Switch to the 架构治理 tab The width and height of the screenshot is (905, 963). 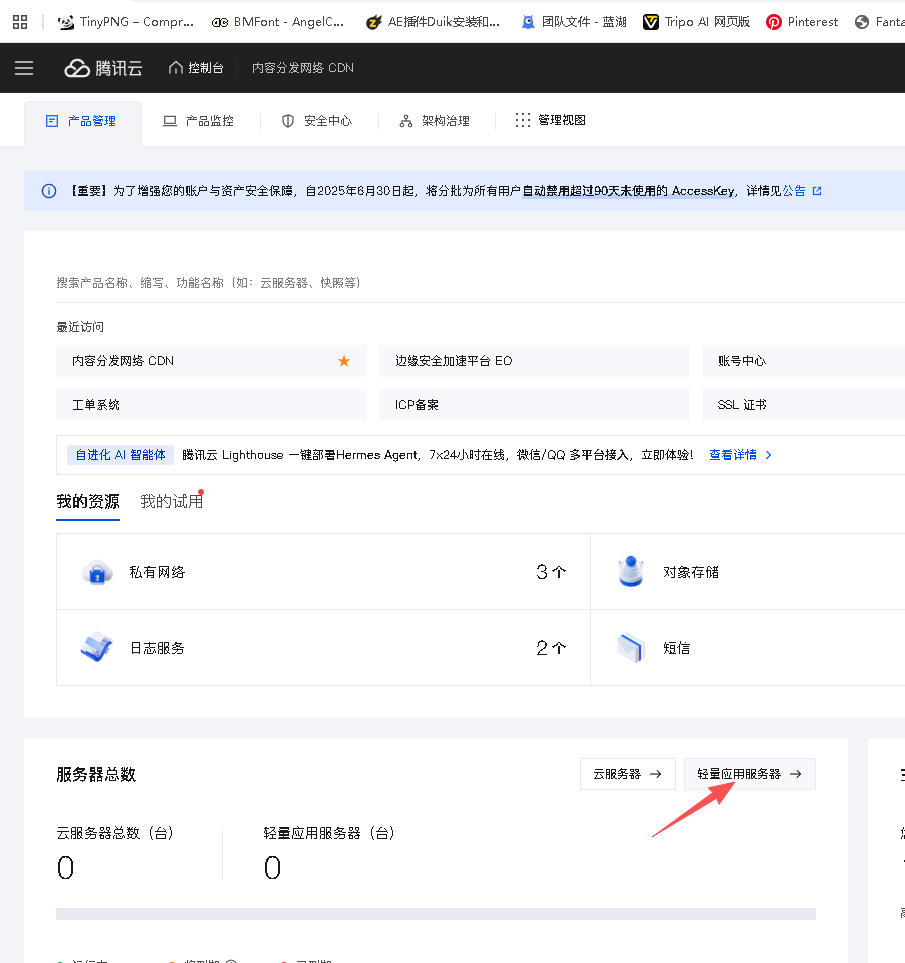[x=435, y=121]
